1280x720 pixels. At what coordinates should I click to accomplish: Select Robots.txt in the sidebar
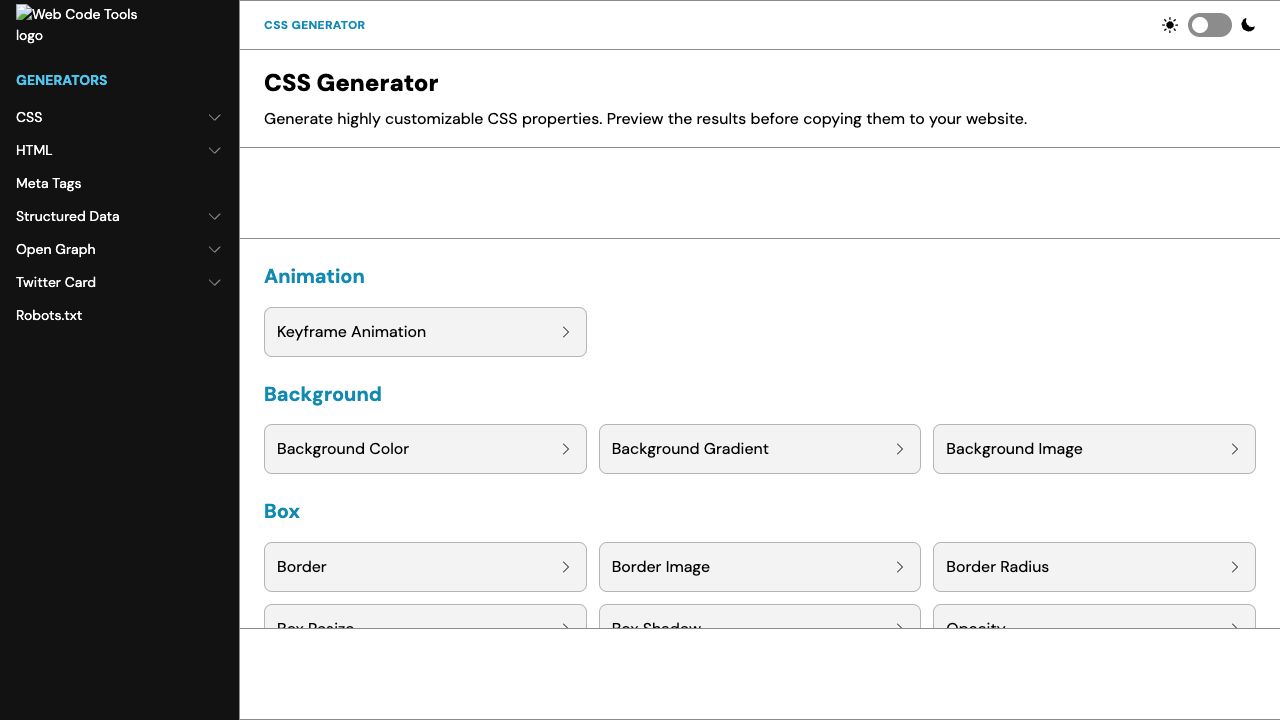[49, 315]
